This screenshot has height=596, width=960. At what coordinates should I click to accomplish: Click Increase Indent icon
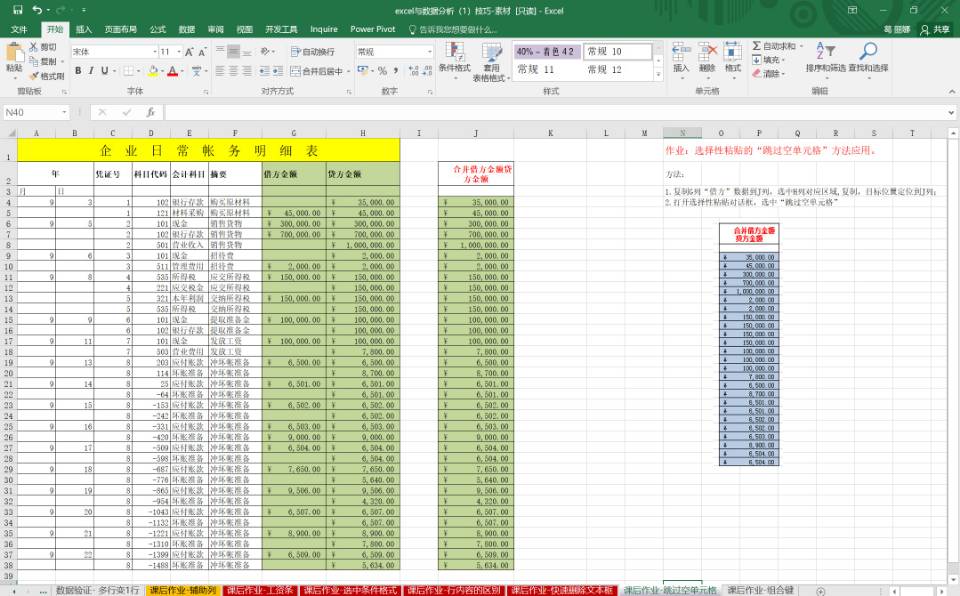point(277,71)
